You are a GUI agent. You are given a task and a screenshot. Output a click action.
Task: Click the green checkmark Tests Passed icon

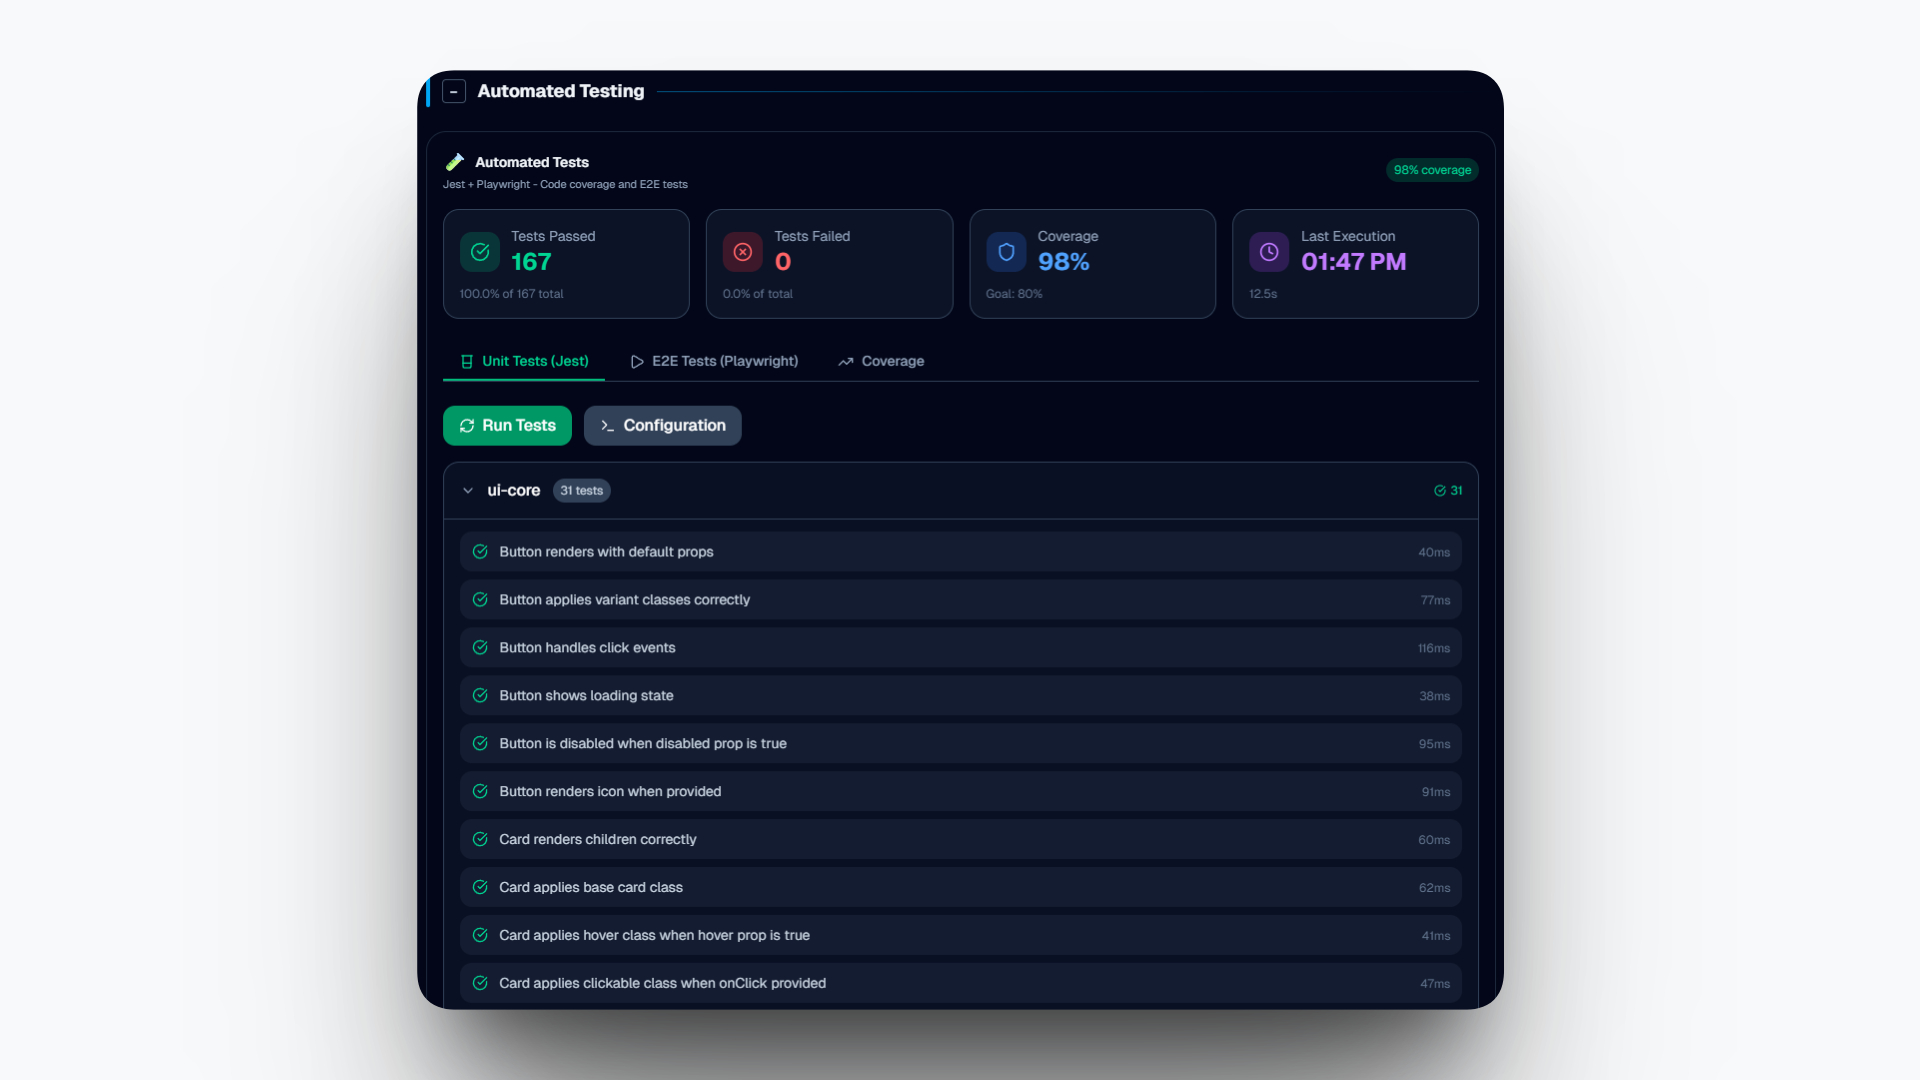pos(480,252)
